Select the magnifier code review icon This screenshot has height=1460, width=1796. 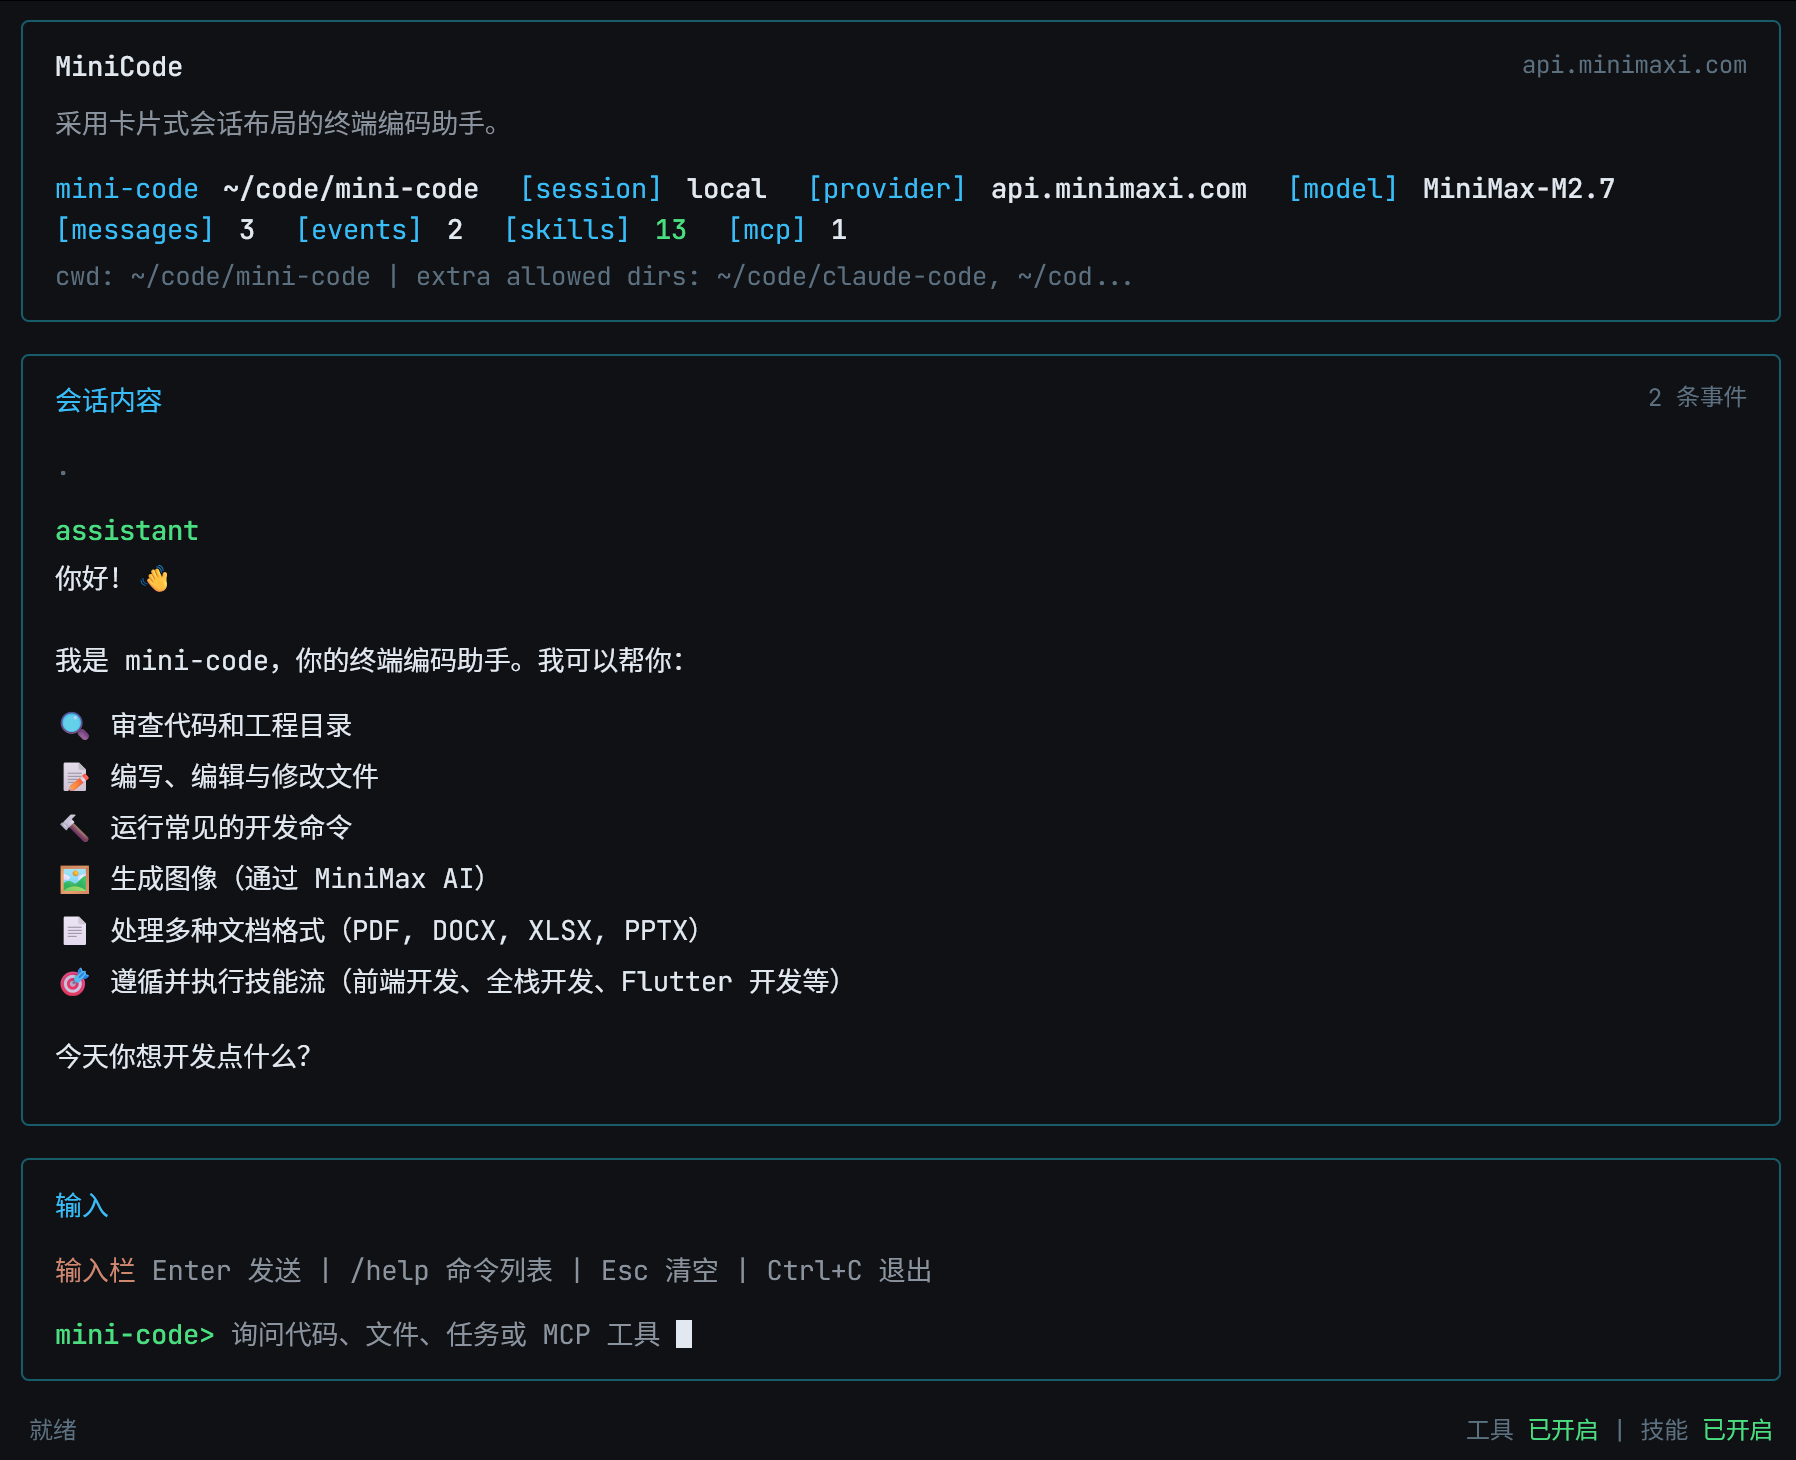[x=74, y=726]
